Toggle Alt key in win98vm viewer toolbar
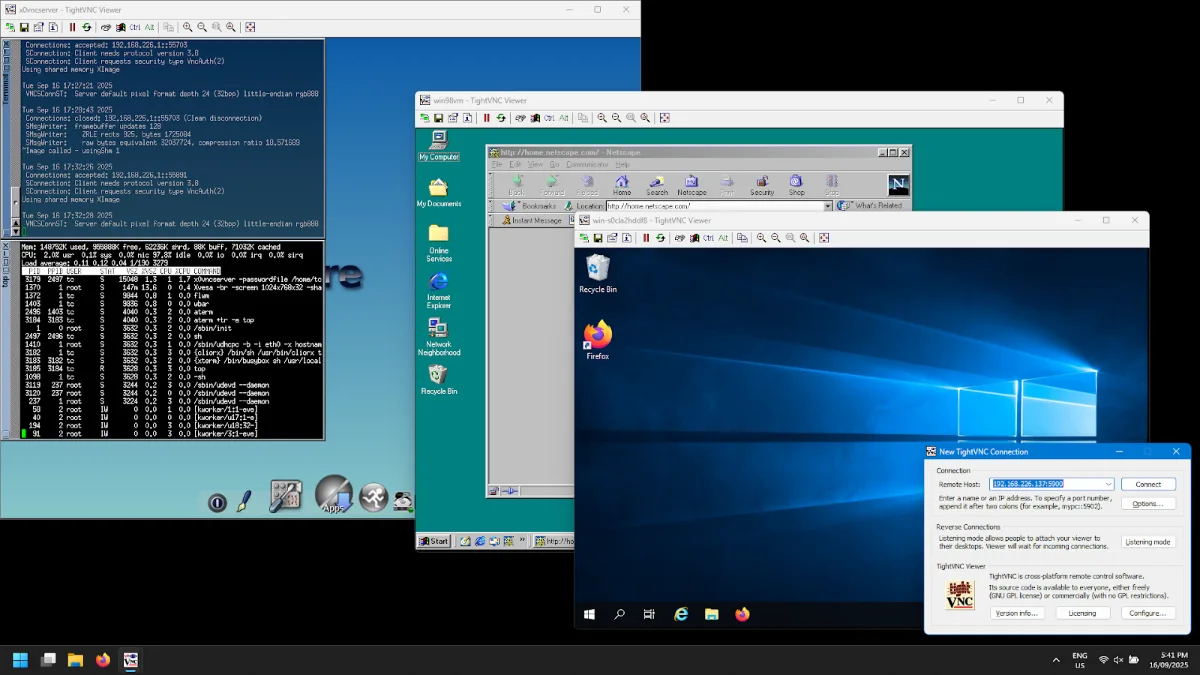The width and height of the screenshot is (1200, 675). [x=564, y=118]
